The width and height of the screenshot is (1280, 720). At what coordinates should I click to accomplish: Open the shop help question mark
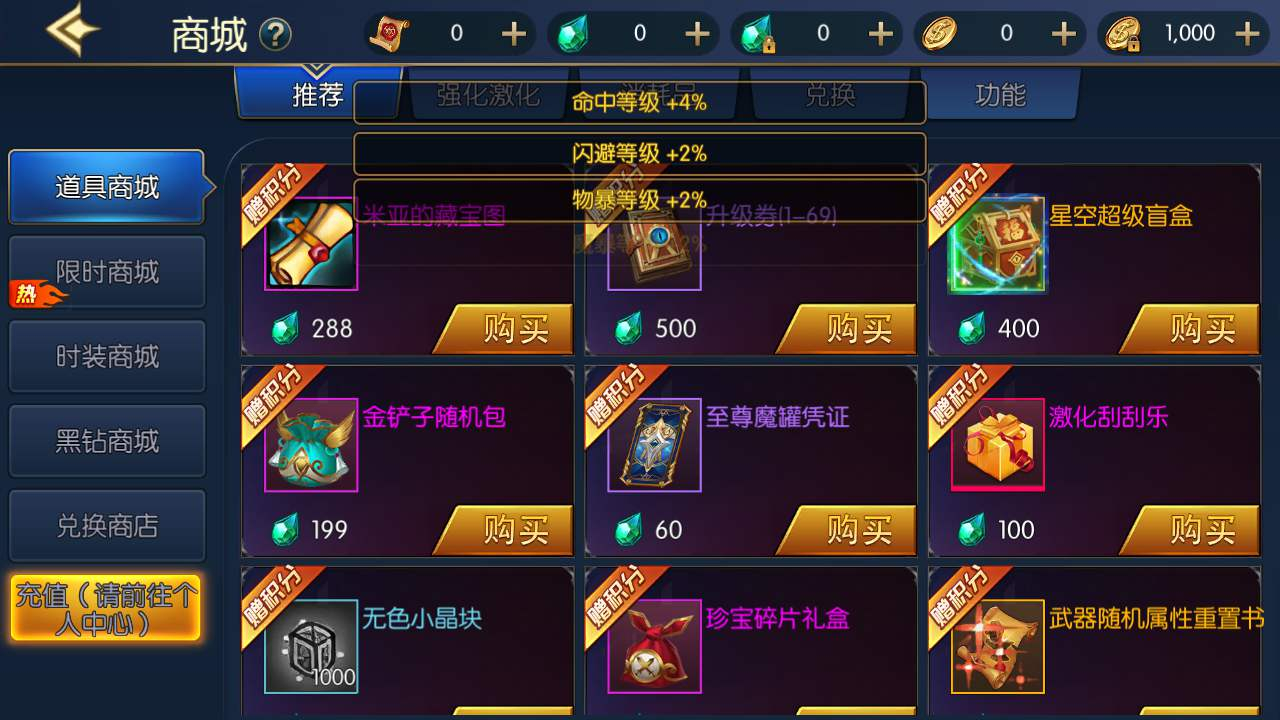coord(276,36)
